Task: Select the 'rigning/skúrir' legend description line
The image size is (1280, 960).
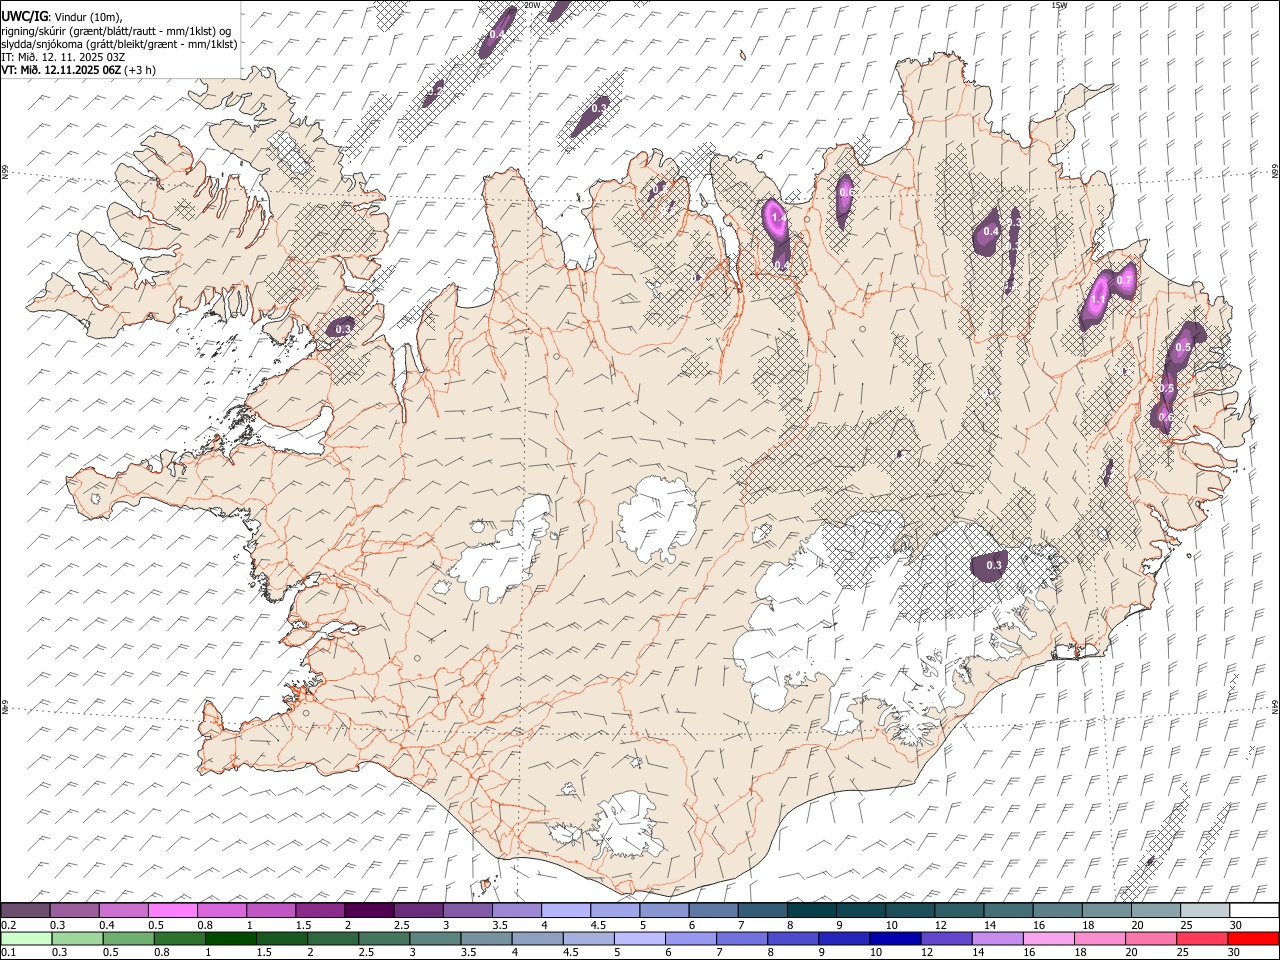Action: click(118, 30)
